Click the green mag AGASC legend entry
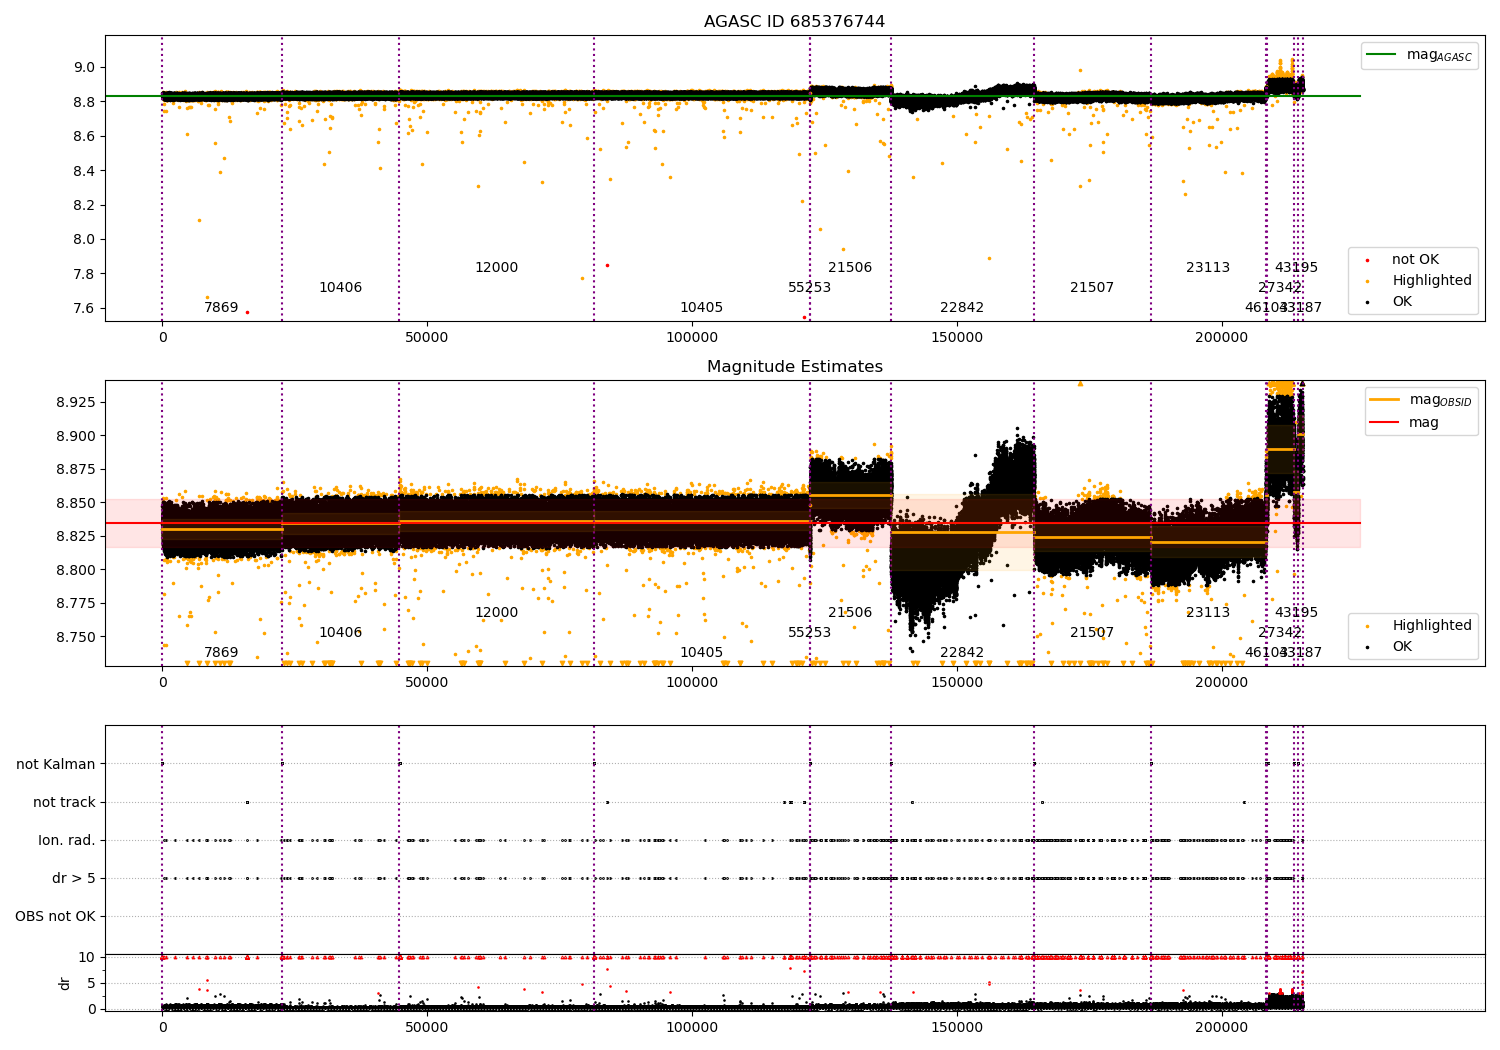 click(1419, 55)
